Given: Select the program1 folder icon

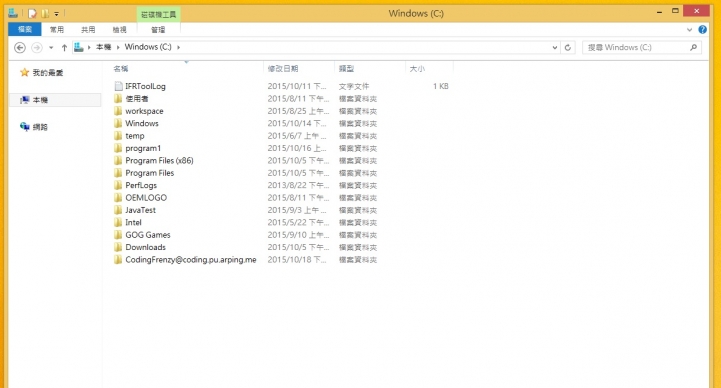Looking at the screenshot, I should pos(118,148).
